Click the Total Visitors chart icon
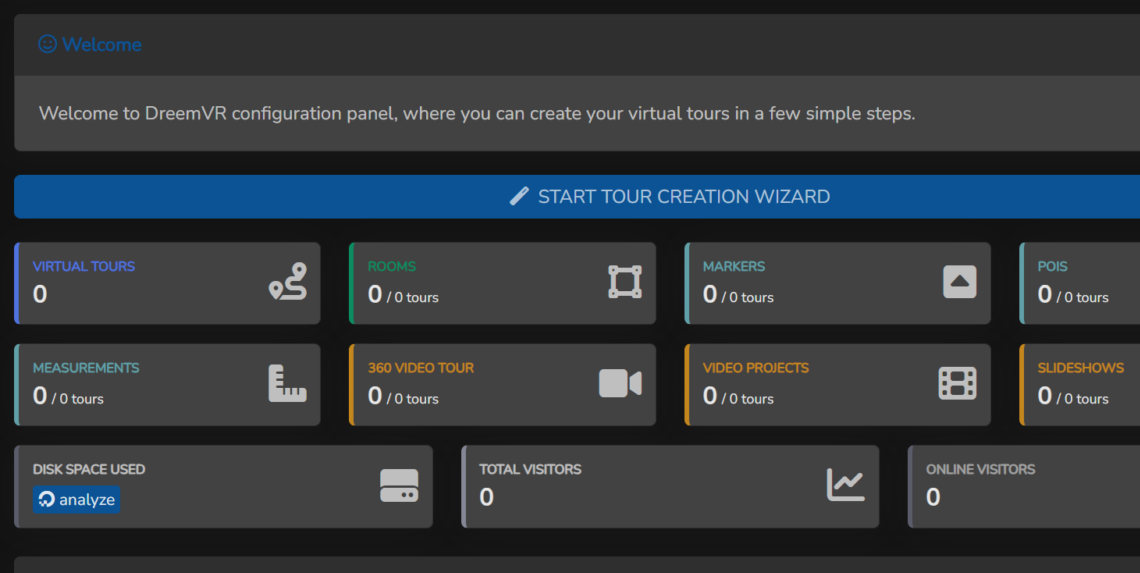The height and width of the screenshot is (573, 1140). coord(845,485)
